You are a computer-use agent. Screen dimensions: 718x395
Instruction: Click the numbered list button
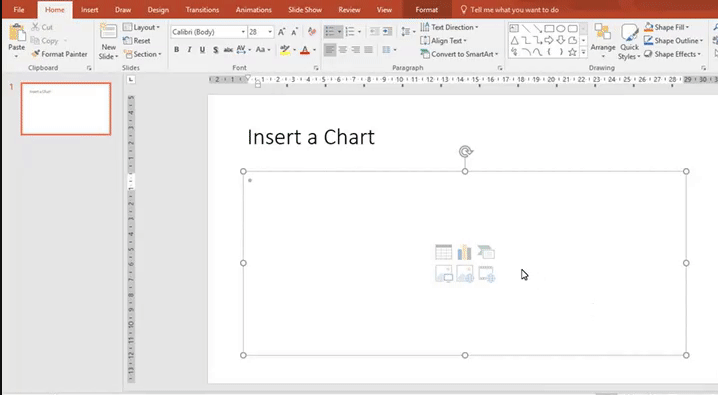(350, 32)
